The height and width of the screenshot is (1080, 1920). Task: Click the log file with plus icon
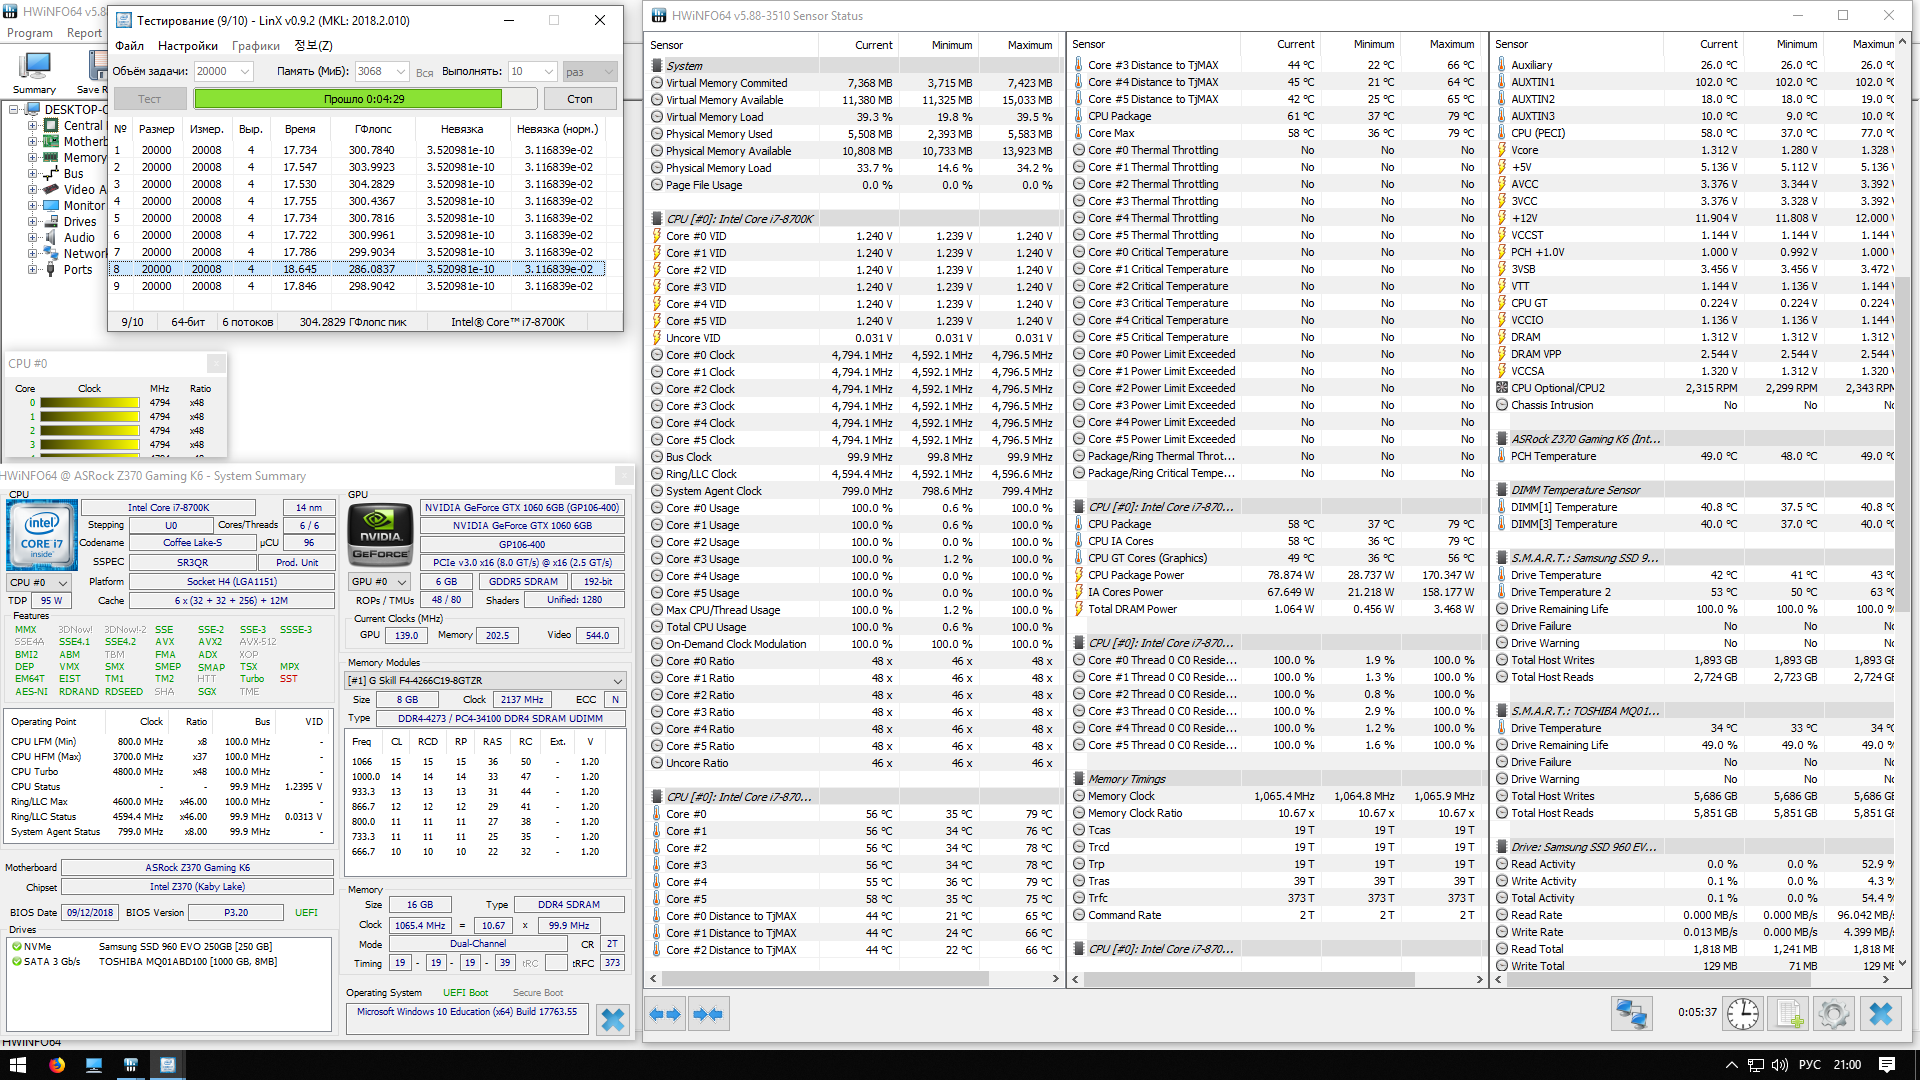[x=1789, y=1014]
